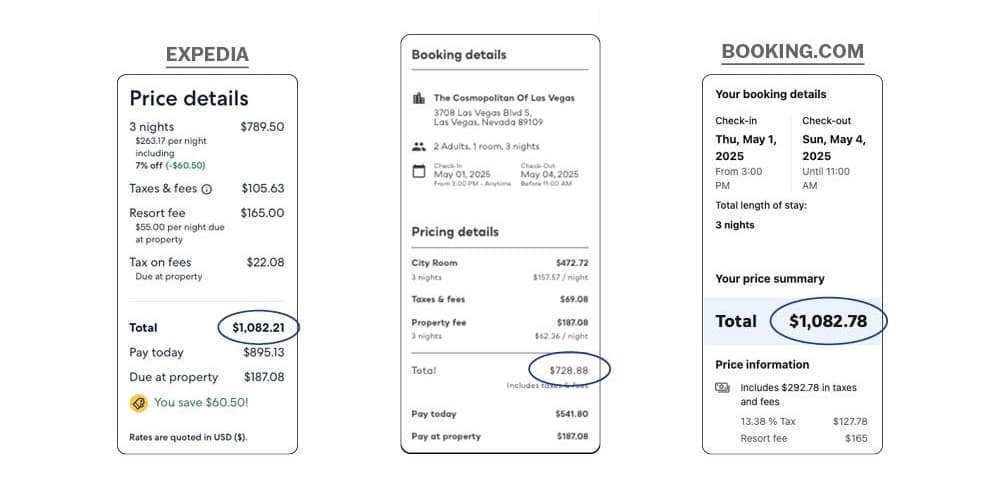Click the Thu, May 1, 2025 check-in date

coord(745,148)
